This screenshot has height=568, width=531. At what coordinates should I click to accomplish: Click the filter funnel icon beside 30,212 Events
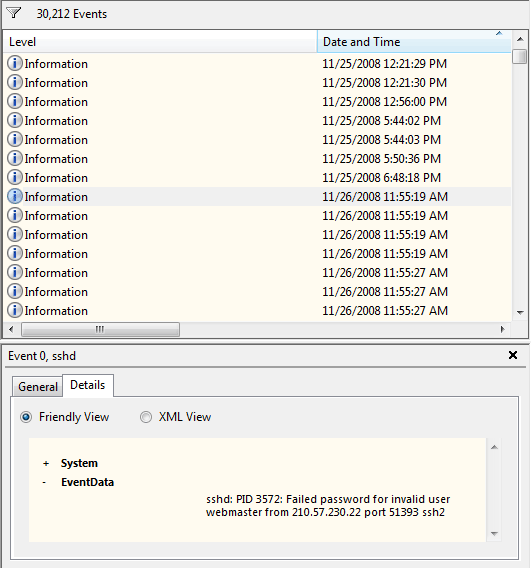13,13
